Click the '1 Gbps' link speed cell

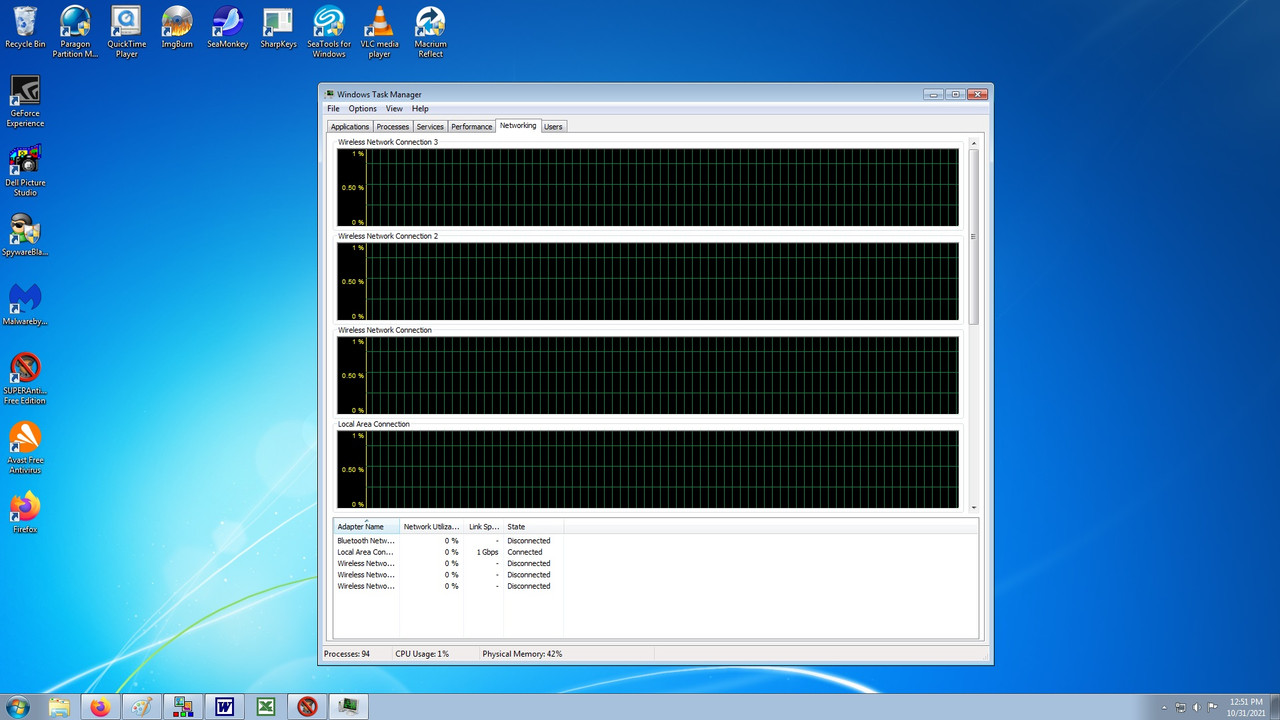[x=487, y=552]
